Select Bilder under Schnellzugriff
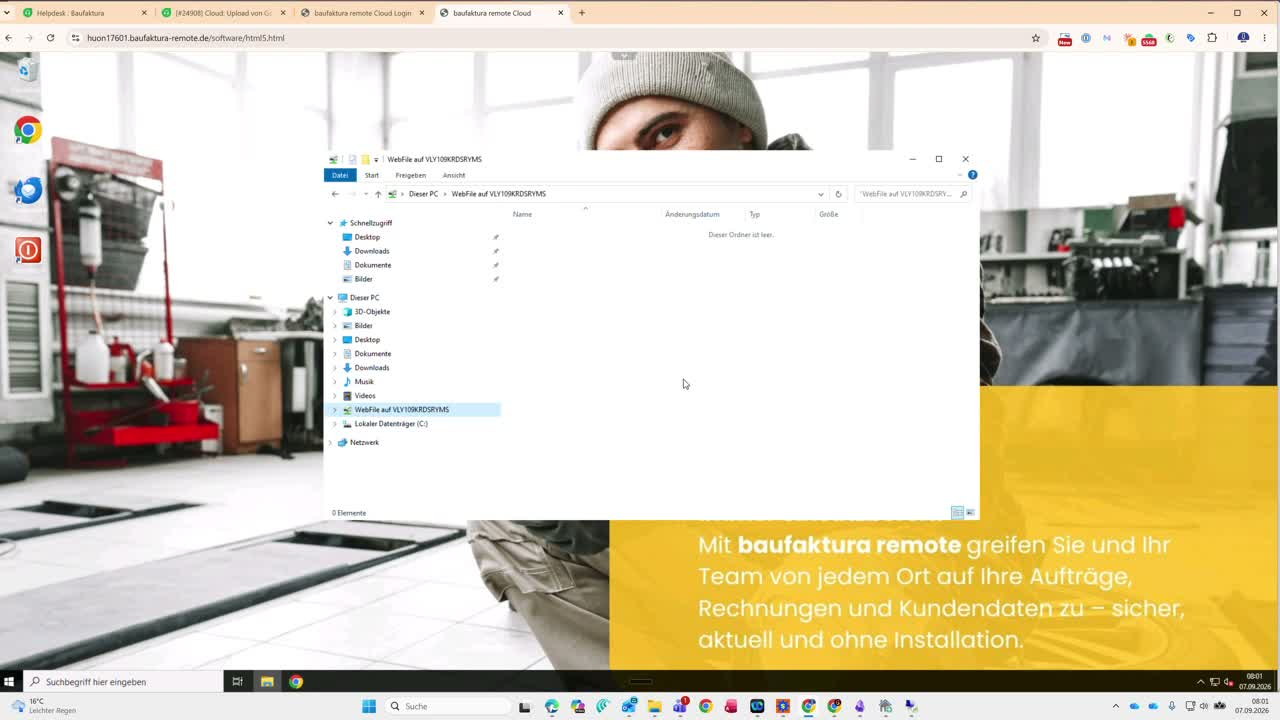This screenshot has width=1280, height=720. click(x=363, y=279)
